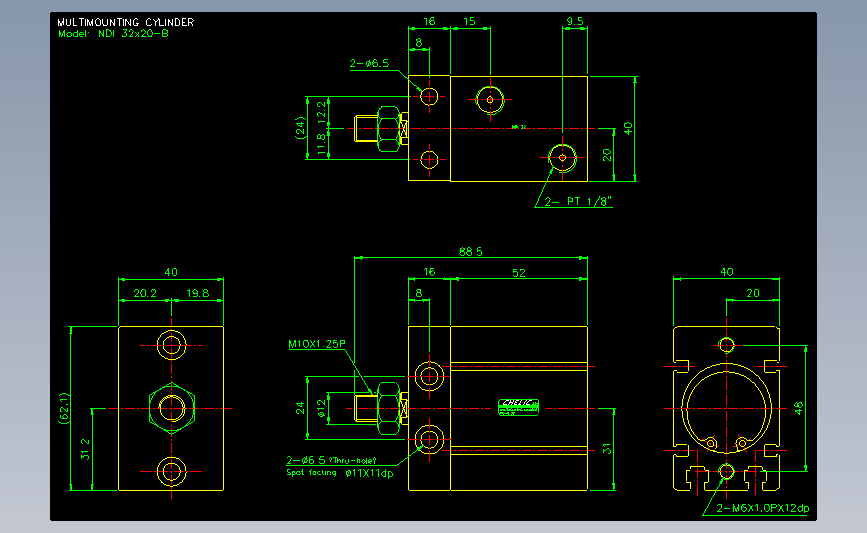Select the Model NDI 32x20-B text
Image resolution: width=867 pixels, height=533 pixels.
tap(113, 34)
